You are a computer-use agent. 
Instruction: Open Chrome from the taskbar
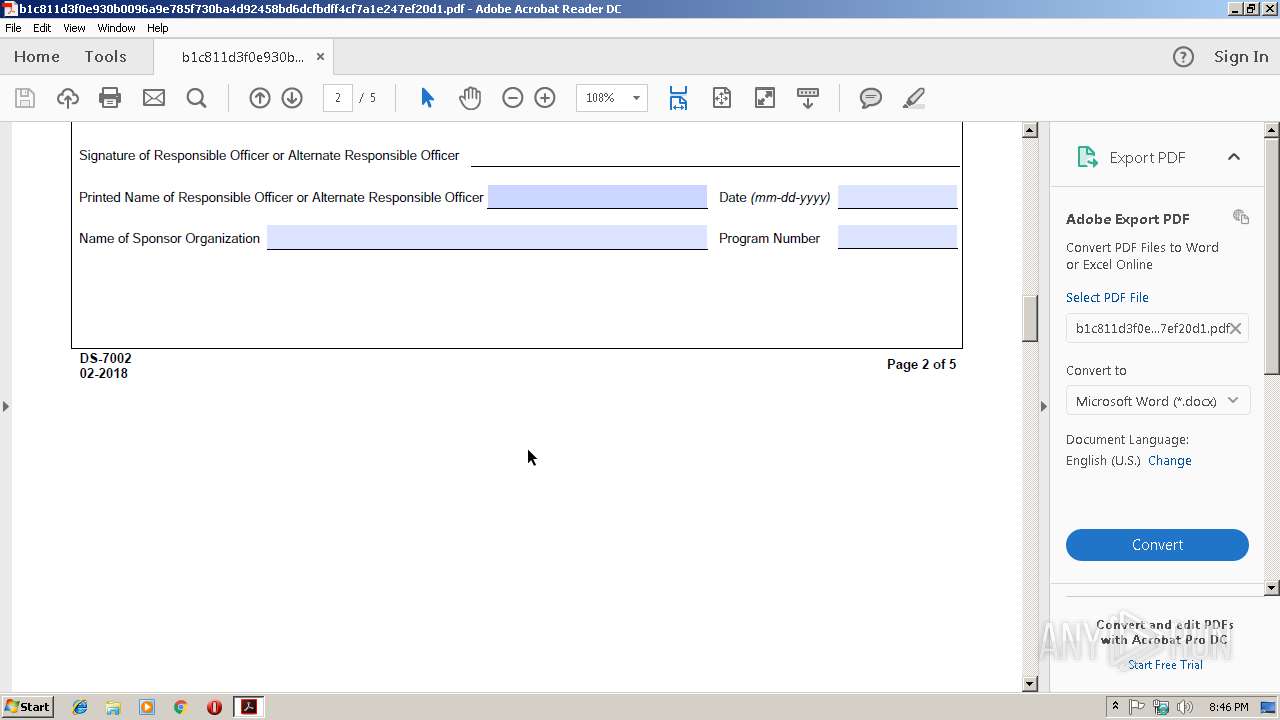[180, 707]
